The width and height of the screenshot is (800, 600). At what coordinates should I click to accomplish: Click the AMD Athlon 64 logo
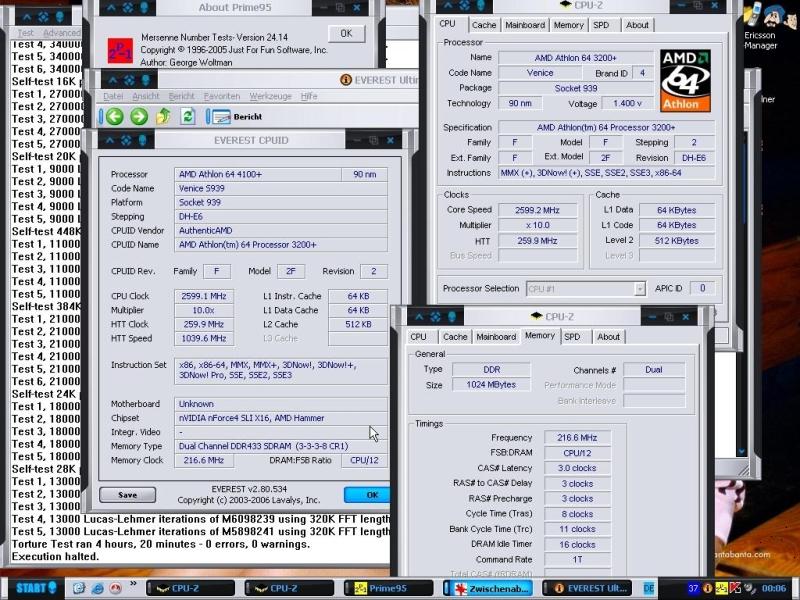685,81
